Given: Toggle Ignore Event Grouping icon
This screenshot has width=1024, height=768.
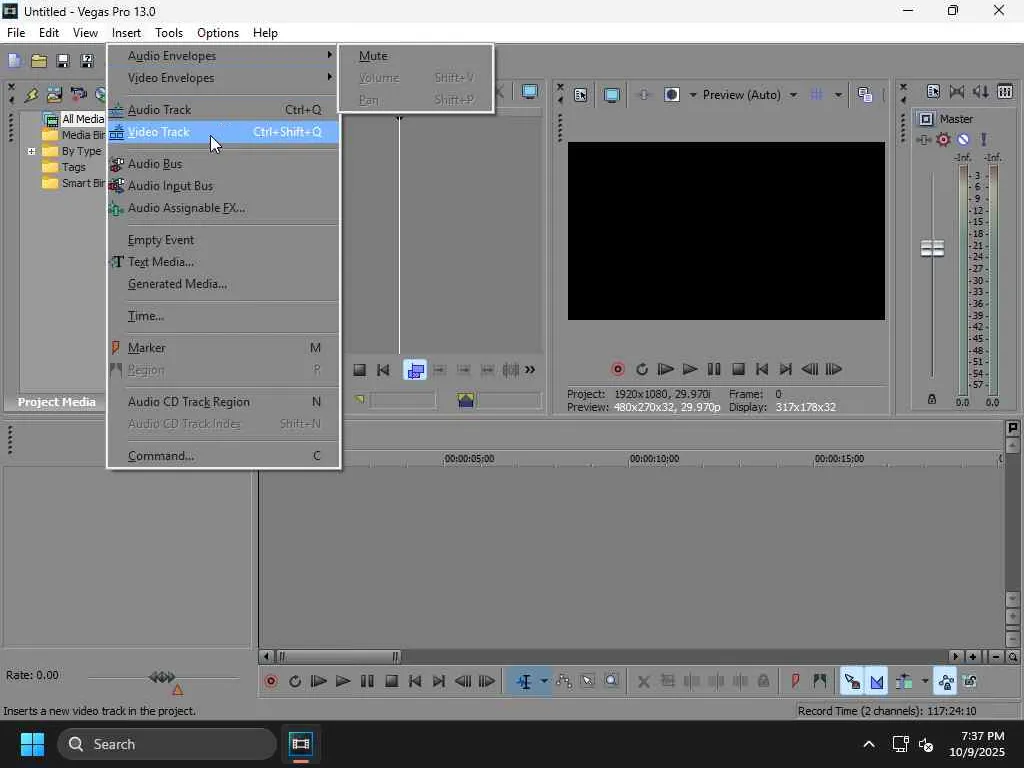Looking at the screenshot, I should [970, 681].
